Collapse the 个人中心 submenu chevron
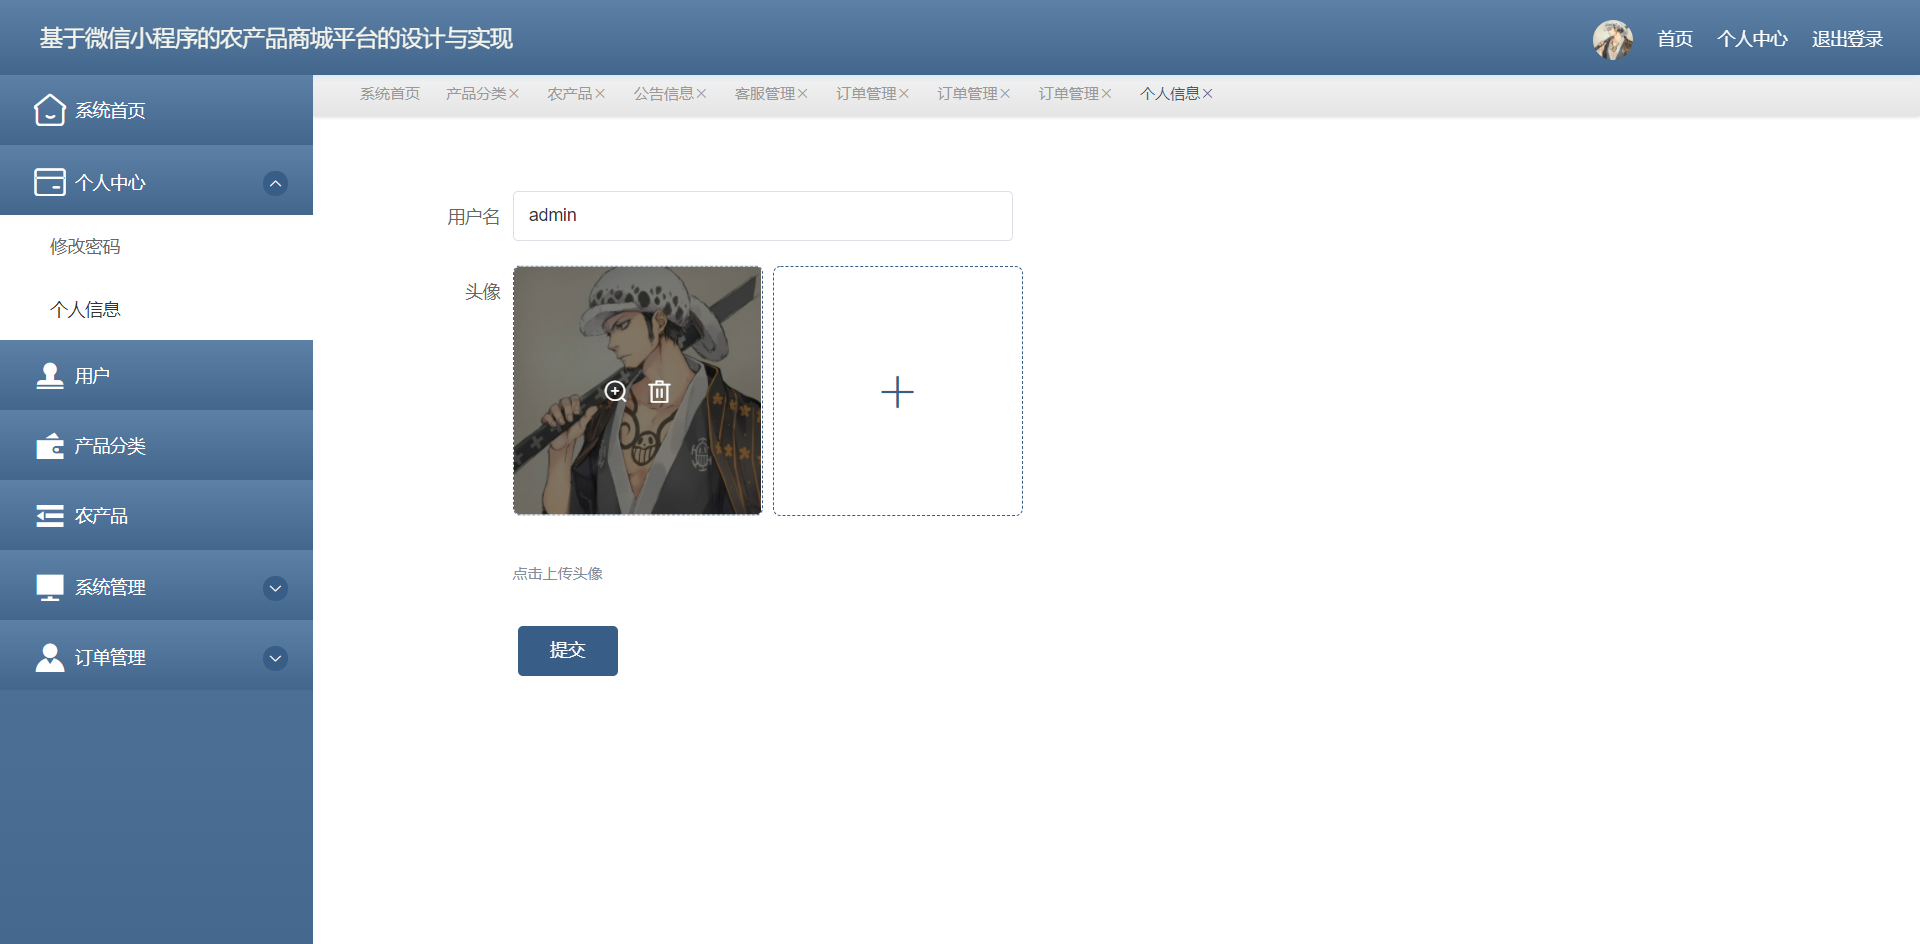This screenshot has height=944, width=1920. coord(275,183)
